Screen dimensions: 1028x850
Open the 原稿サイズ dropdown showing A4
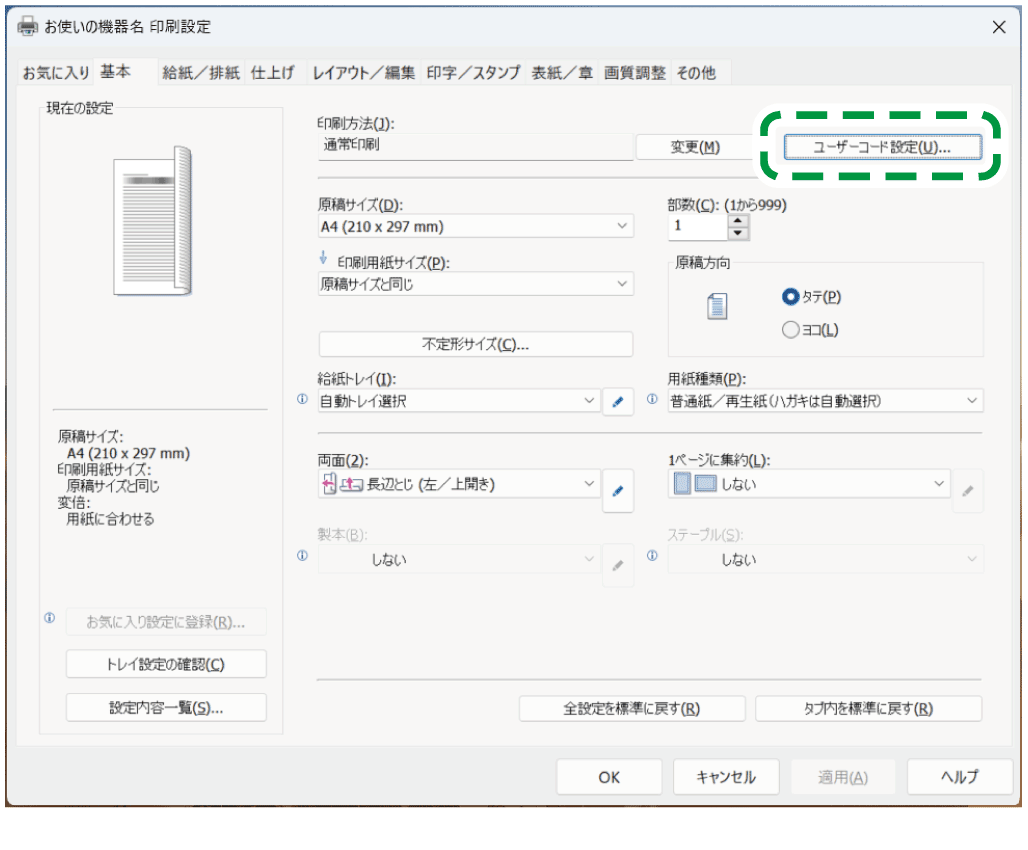tap(475, 227)
